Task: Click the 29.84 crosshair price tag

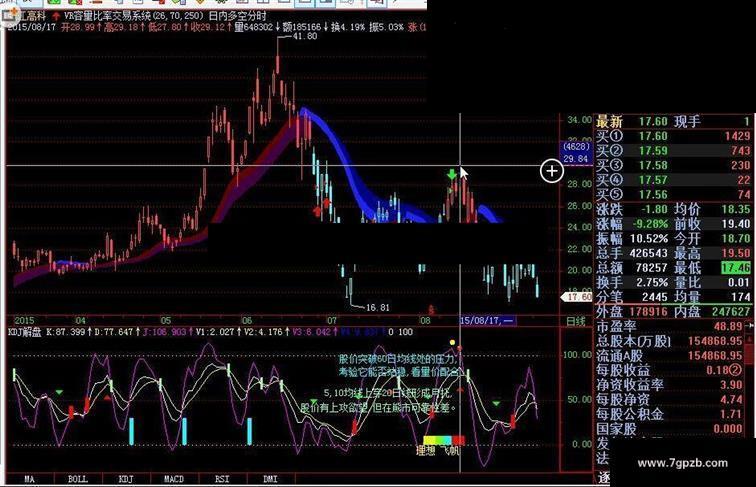Action: coord(576,159)
